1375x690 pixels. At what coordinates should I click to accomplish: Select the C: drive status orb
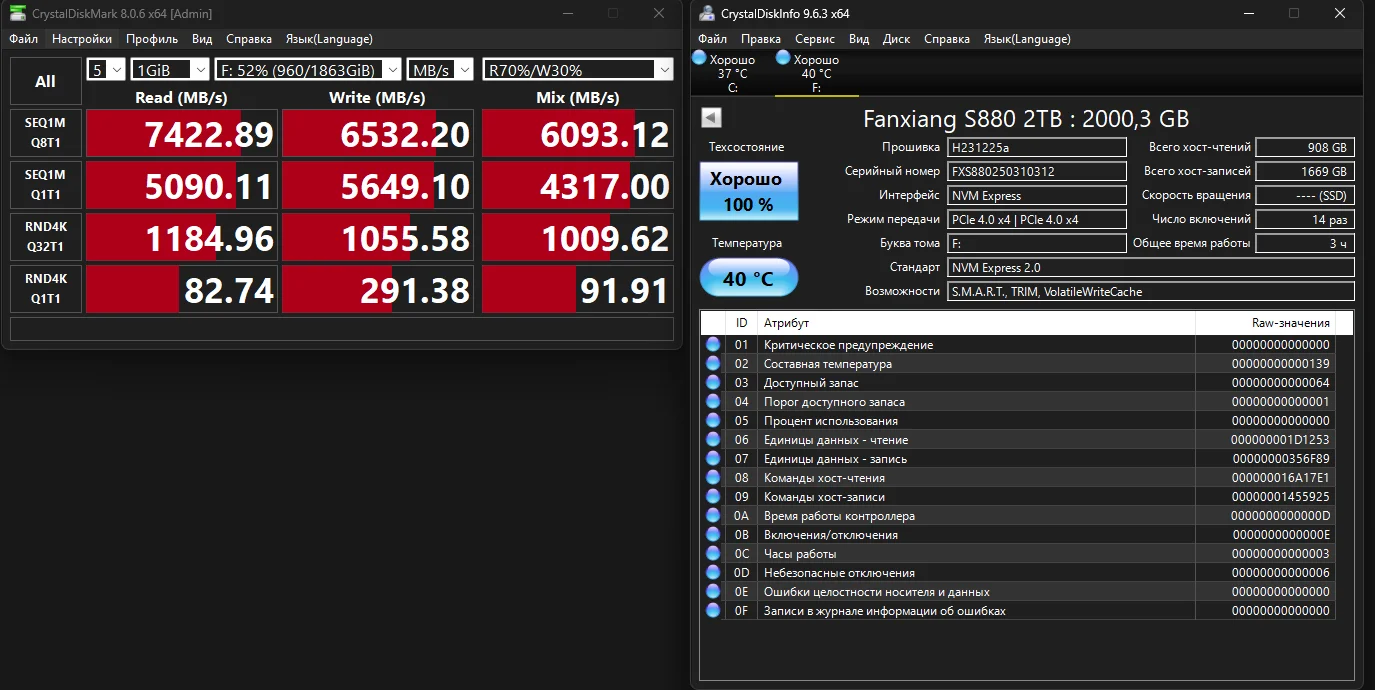click(699, 58)
